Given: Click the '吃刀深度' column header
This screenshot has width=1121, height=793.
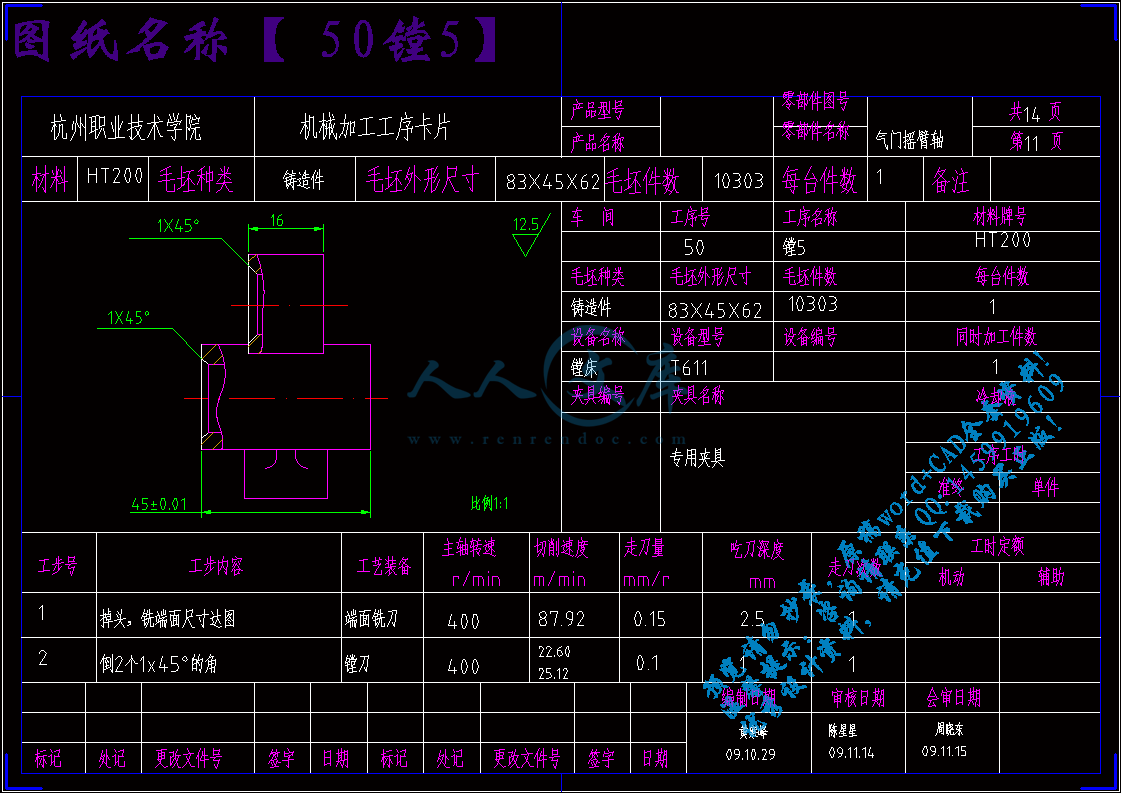Looking at the screenshot, I should coord(757,549).
